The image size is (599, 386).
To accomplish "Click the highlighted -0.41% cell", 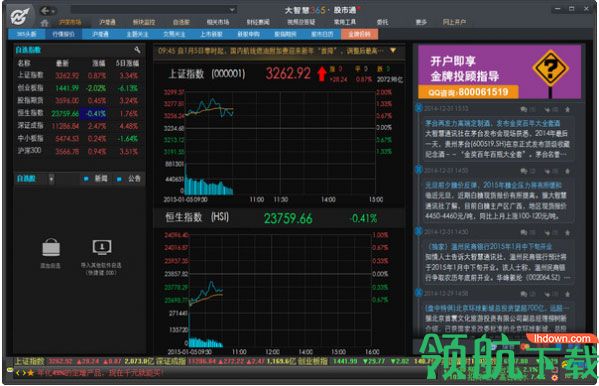I will (94, 113).
